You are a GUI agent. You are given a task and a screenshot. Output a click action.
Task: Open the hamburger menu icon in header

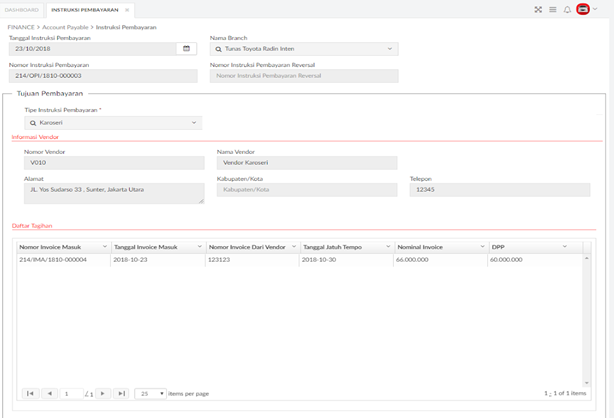click(x=553, y=9)
